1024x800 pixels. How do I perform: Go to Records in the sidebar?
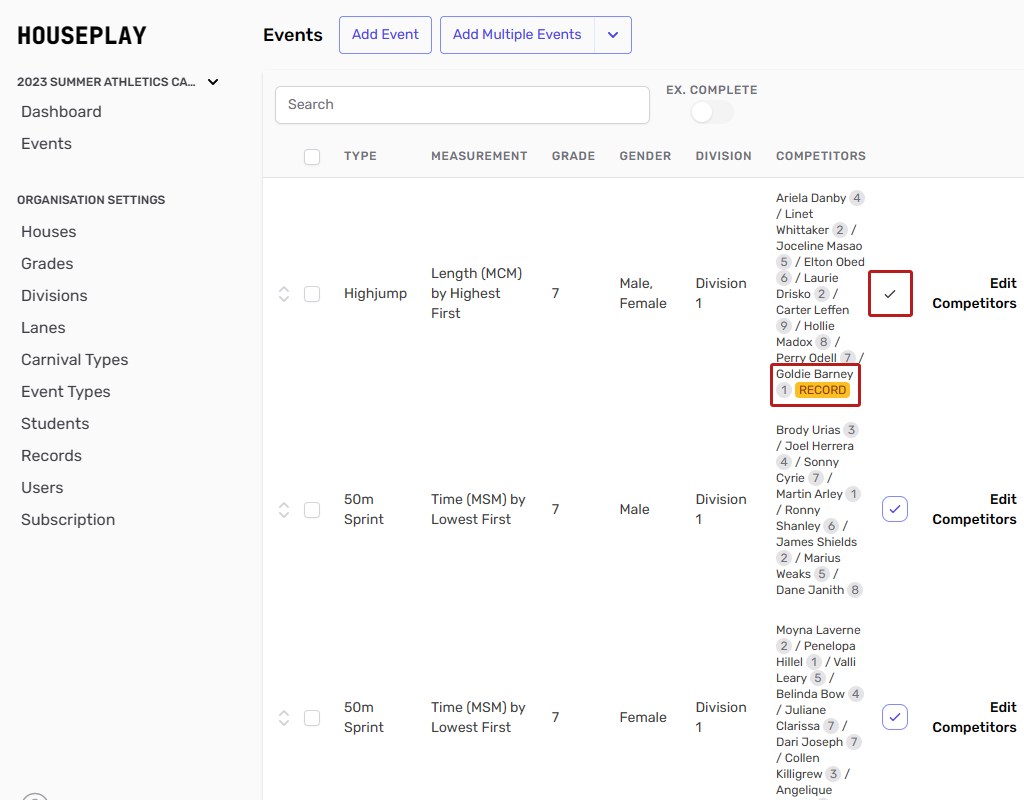[51, 456]
